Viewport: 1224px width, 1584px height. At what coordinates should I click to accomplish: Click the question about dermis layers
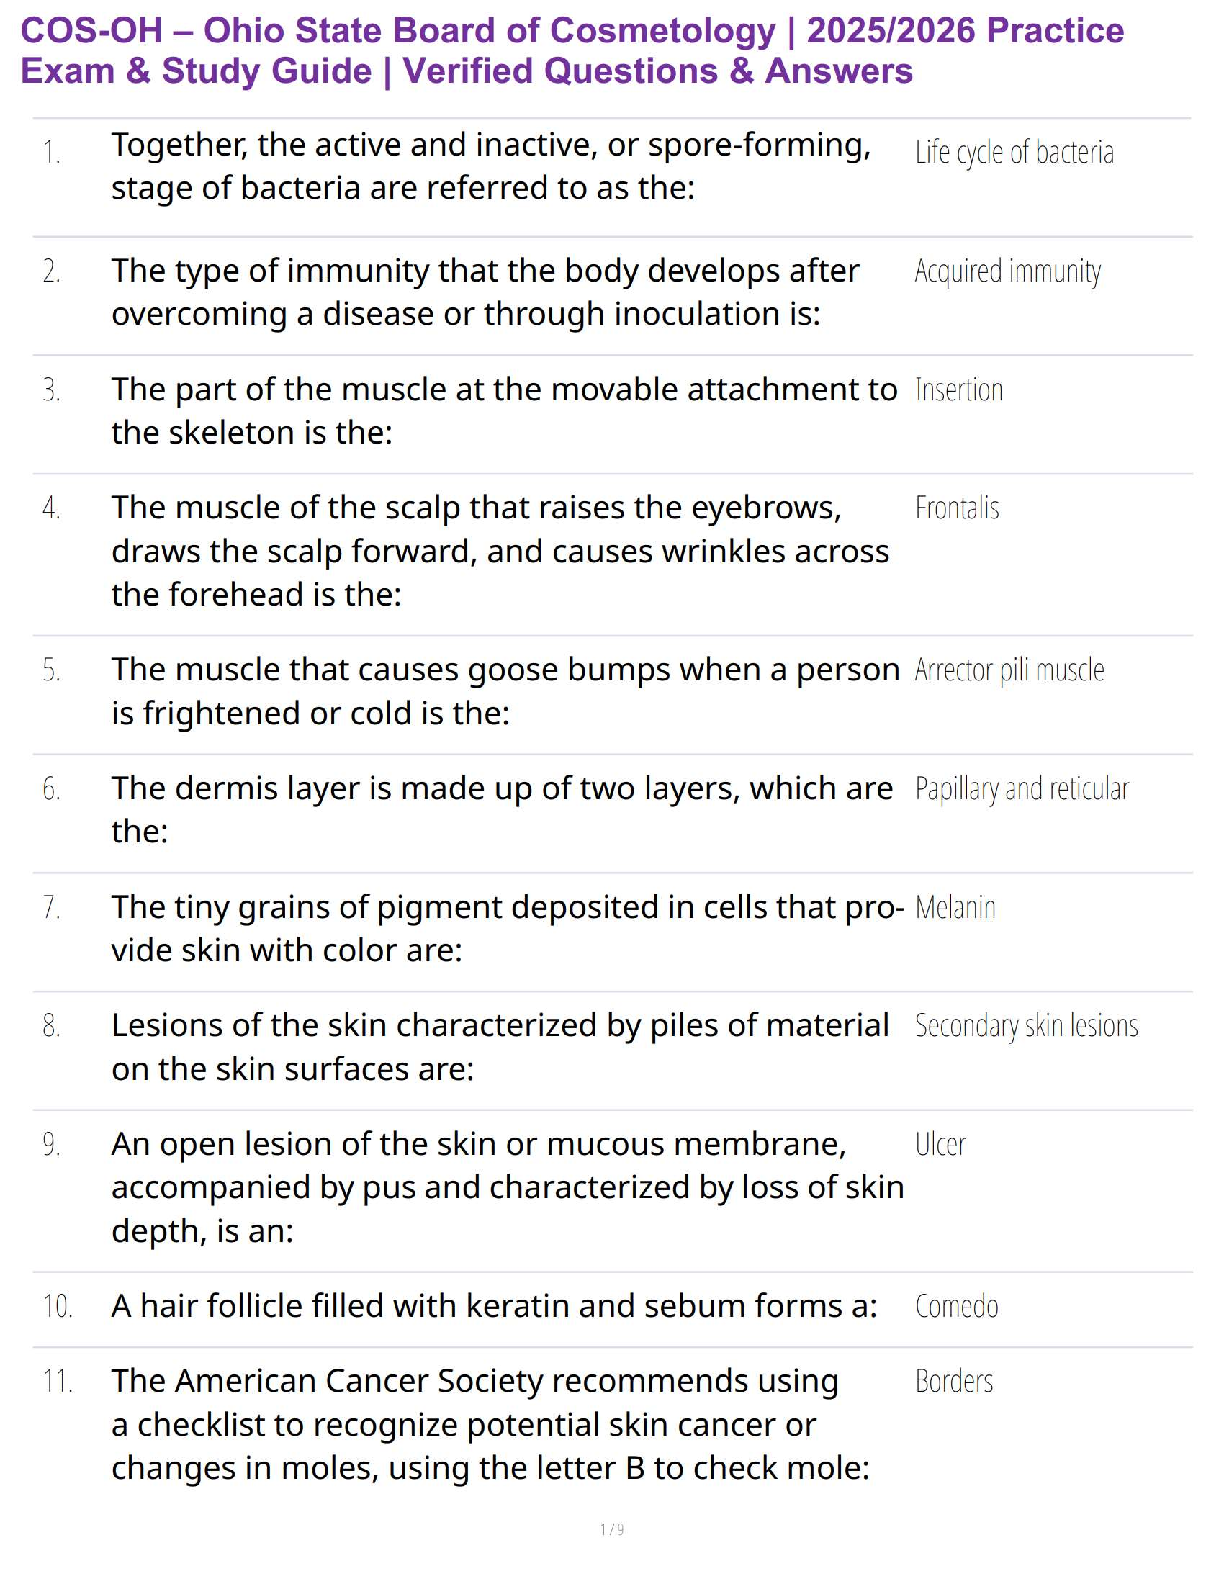click(501, 809)
